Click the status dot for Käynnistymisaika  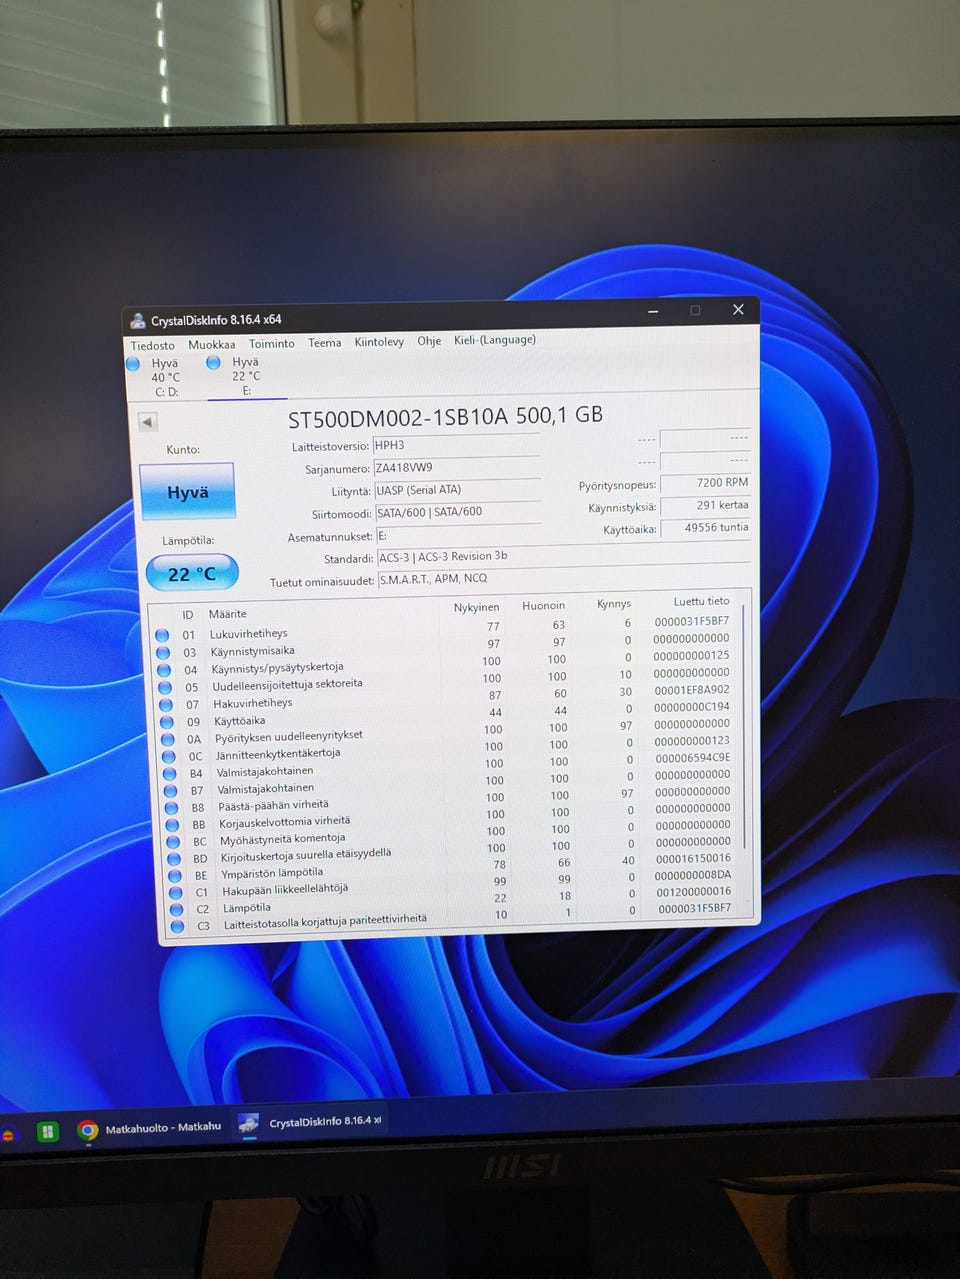pos(163,652)
